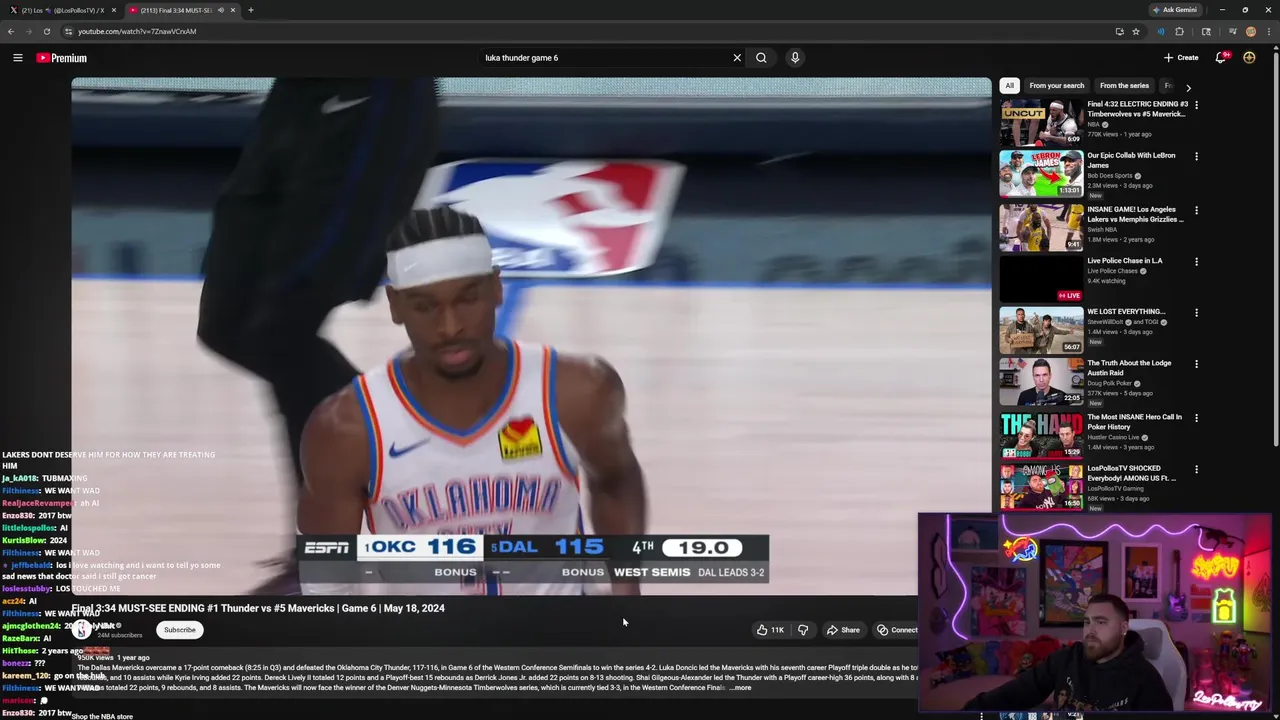
Task: Show more filter chips with right arrow
Action: (x=1188, y=88)
